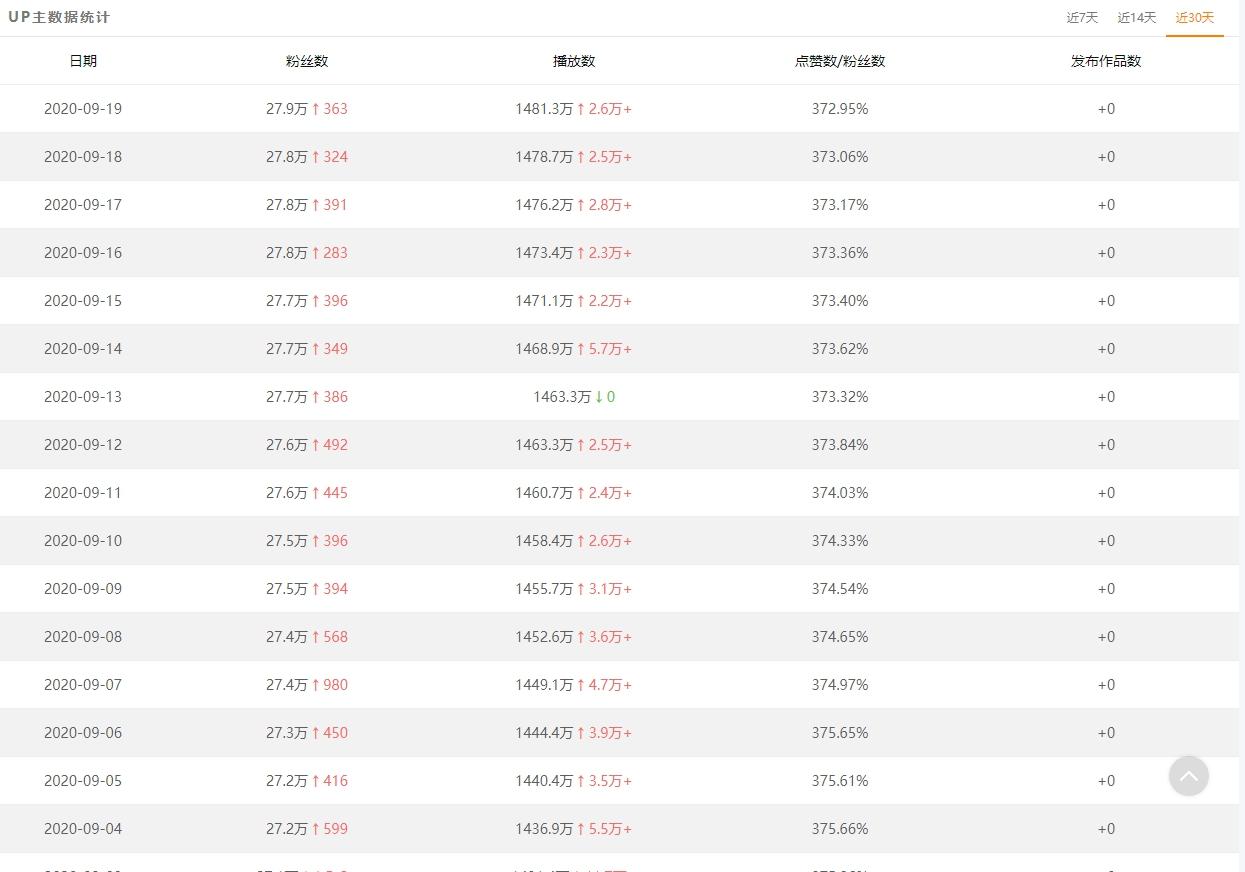Image resolution: width=1245 pixels, height=872 pixels.
Task: Select the 2020-09-07 date cell
Action: click(x=83, y=685)
